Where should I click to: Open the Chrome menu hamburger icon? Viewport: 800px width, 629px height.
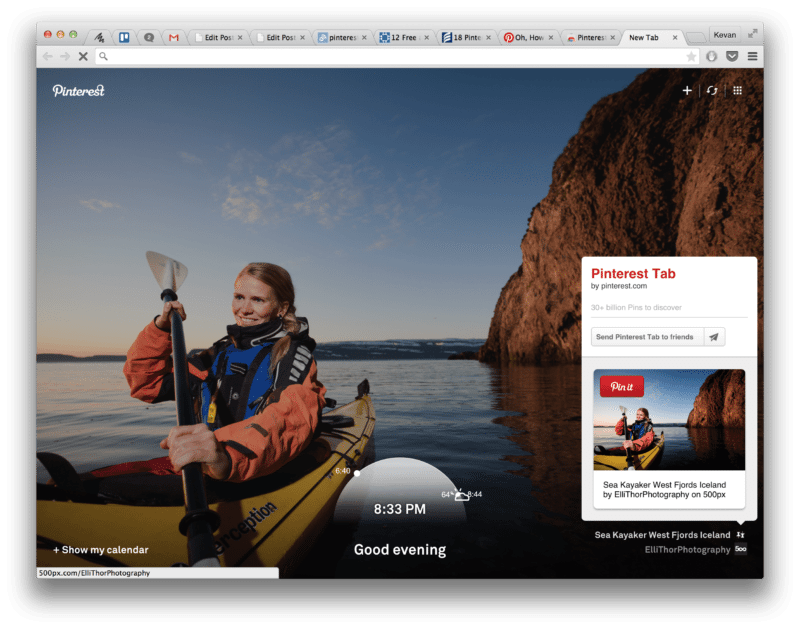(x=753, y=56)
